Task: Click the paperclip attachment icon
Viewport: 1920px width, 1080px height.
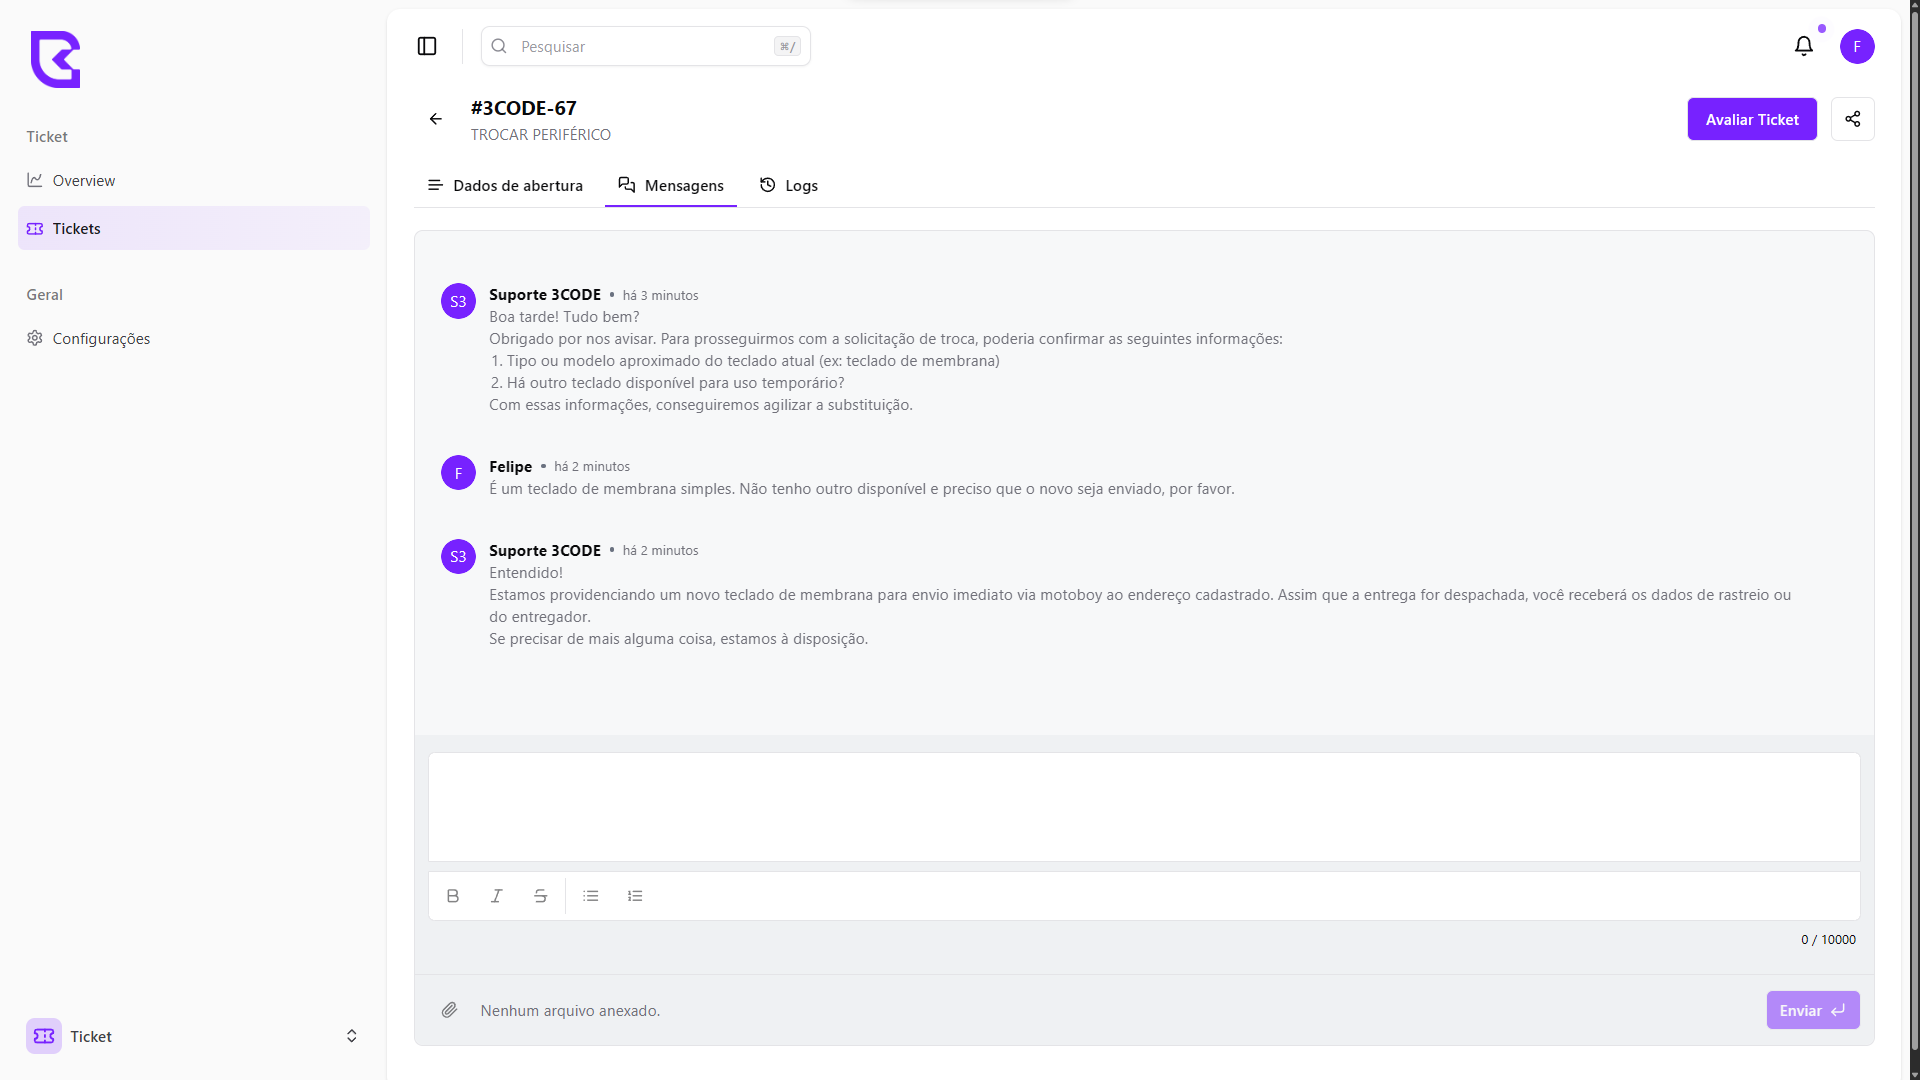Action: (x=450, y=1010)
